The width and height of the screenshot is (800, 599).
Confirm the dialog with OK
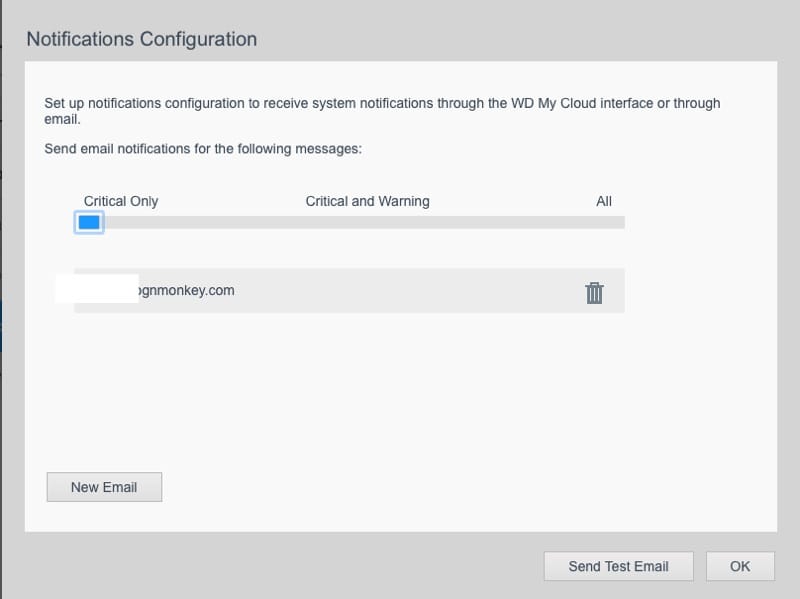(x=740, y=566)
